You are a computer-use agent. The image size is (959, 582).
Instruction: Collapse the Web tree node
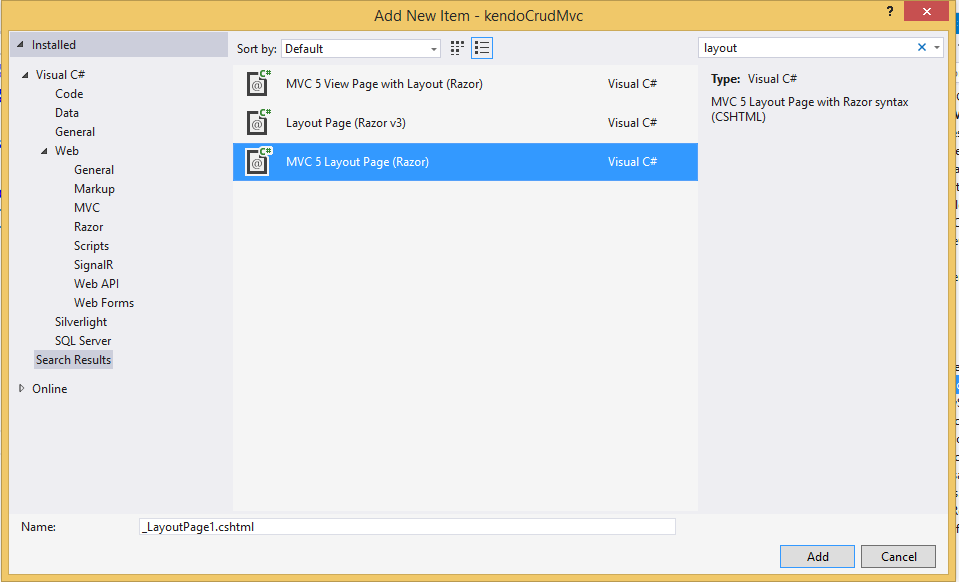click(45, 151)
